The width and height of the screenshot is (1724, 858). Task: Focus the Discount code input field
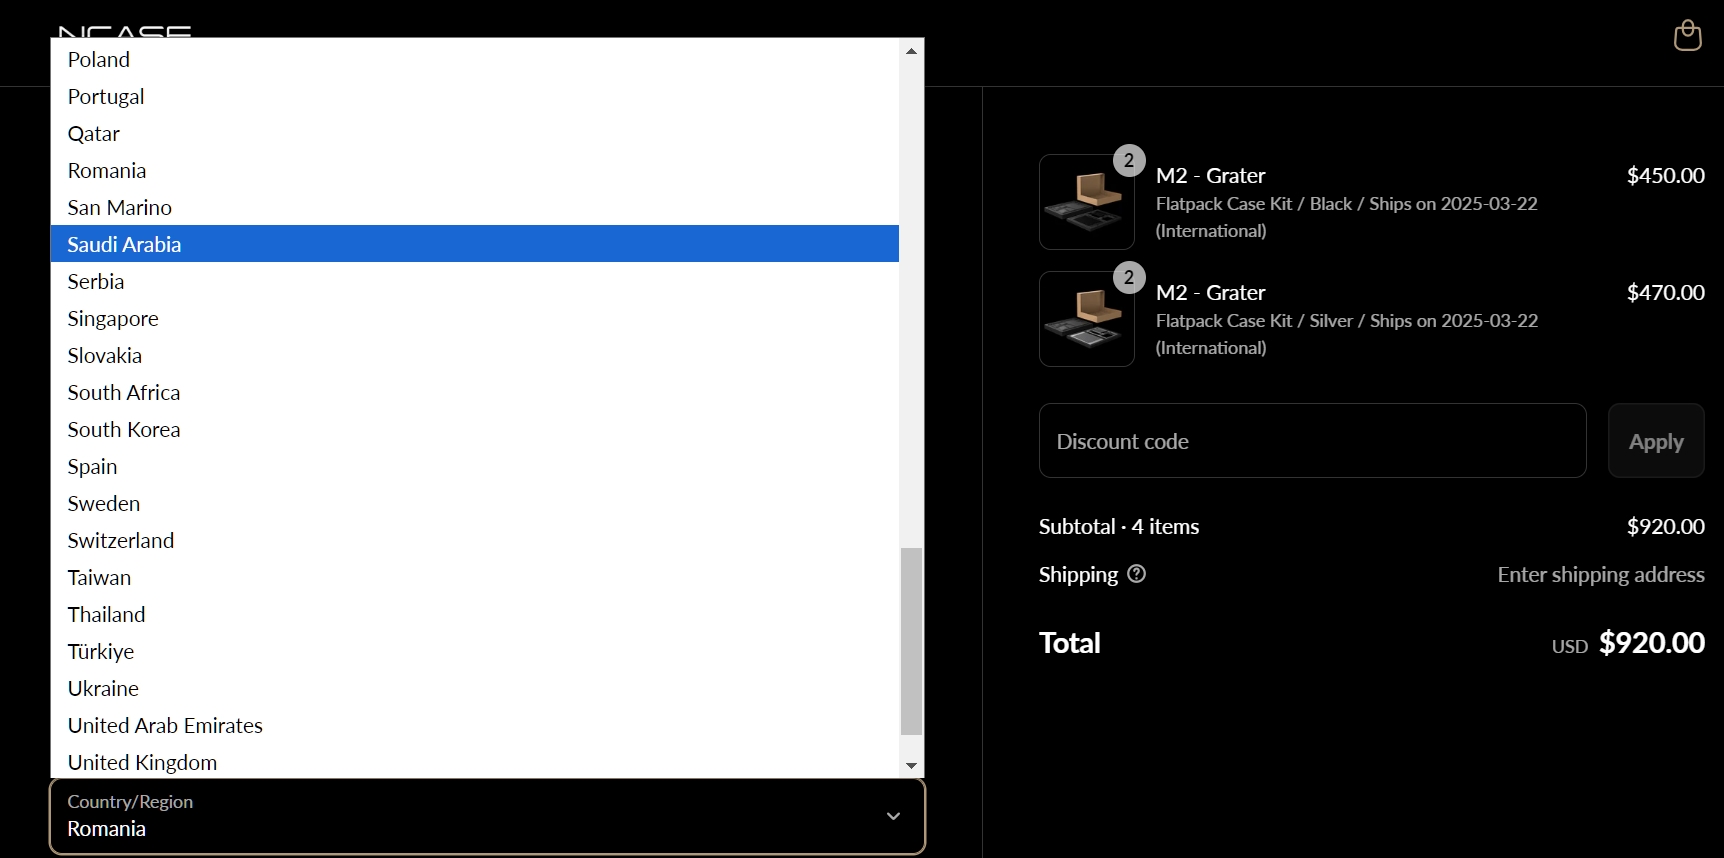pyautogui.click(x=1312, y=441)
